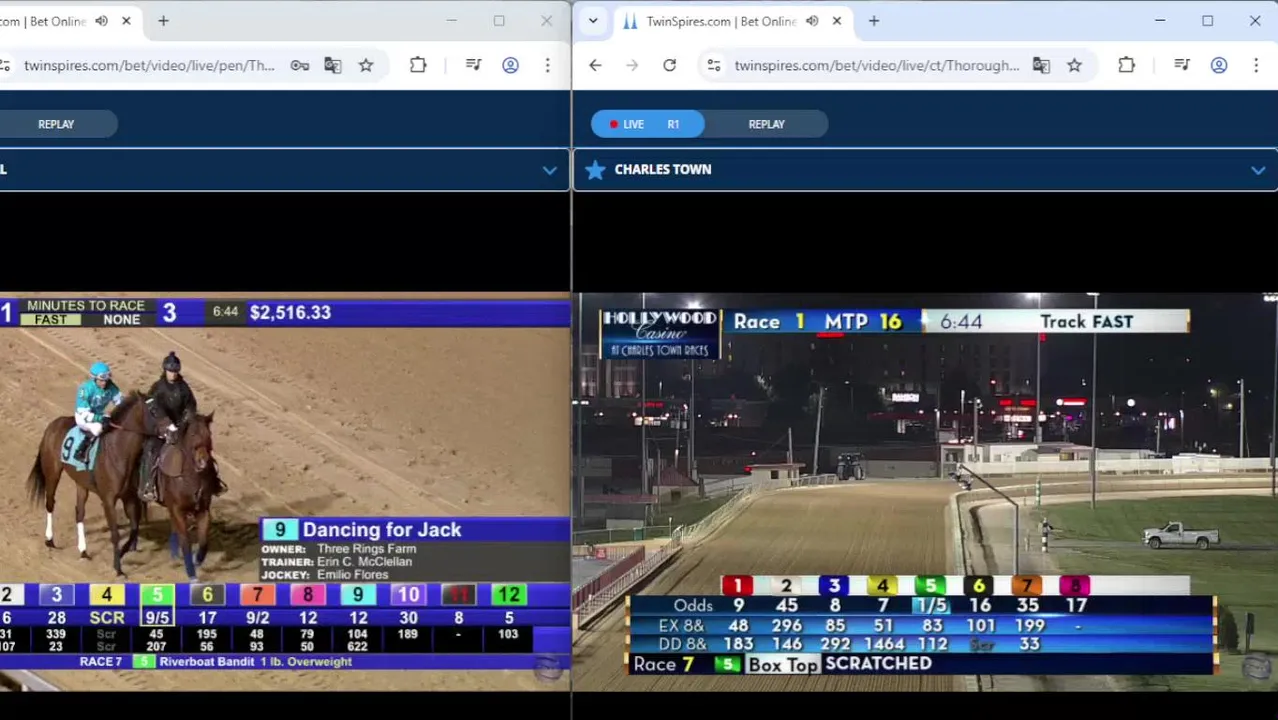
Task: Go forward in right browser window
Action: pos(632,65)
